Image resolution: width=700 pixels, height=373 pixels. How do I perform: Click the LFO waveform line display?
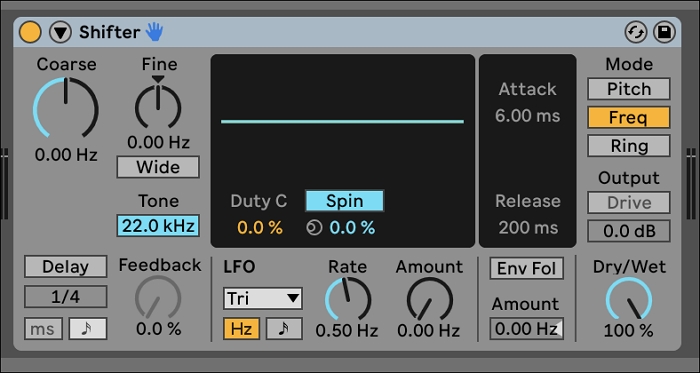pos(342,121)
